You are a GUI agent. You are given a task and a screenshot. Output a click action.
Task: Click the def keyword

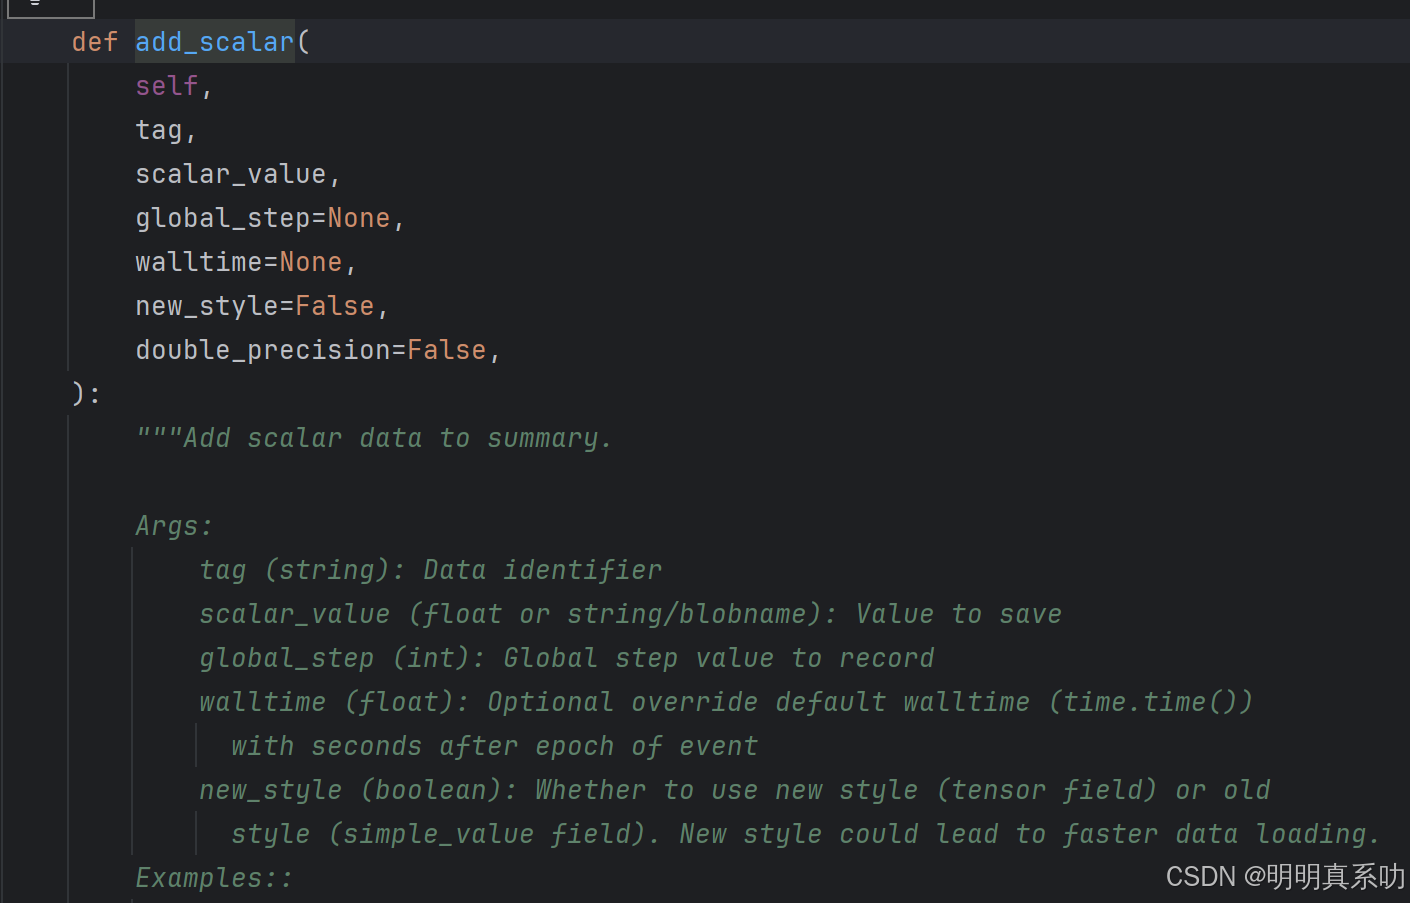[95, 42]
